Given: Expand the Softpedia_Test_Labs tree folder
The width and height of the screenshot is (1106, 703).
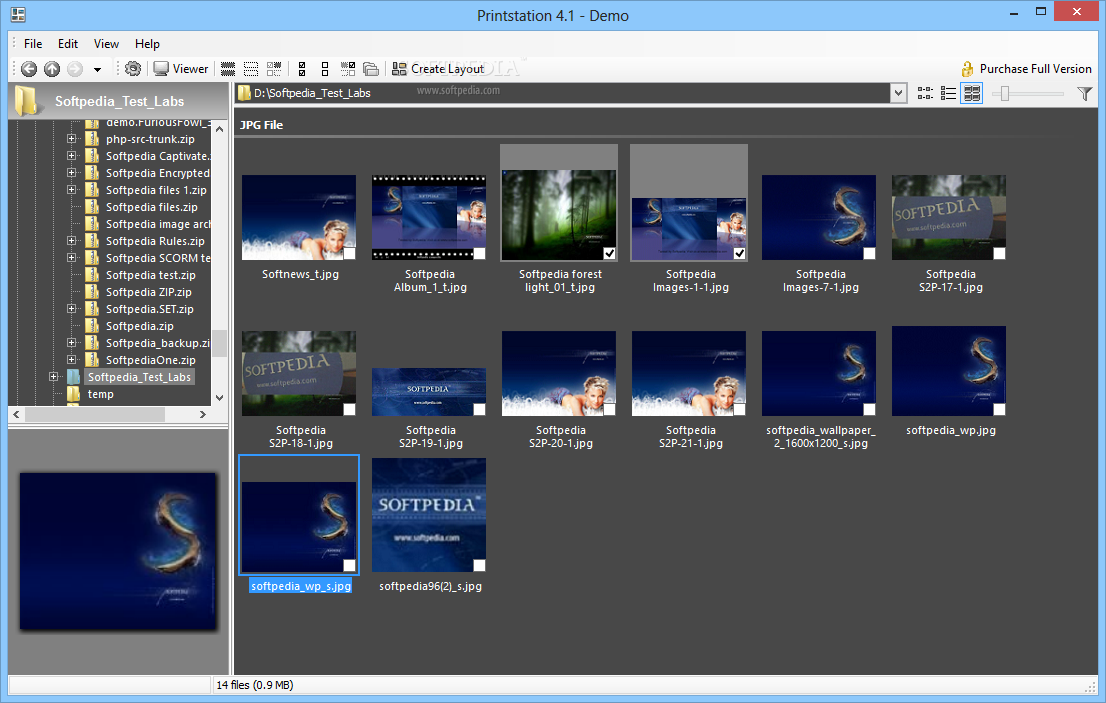Looking at the screenshot, I should coord(54,377).
